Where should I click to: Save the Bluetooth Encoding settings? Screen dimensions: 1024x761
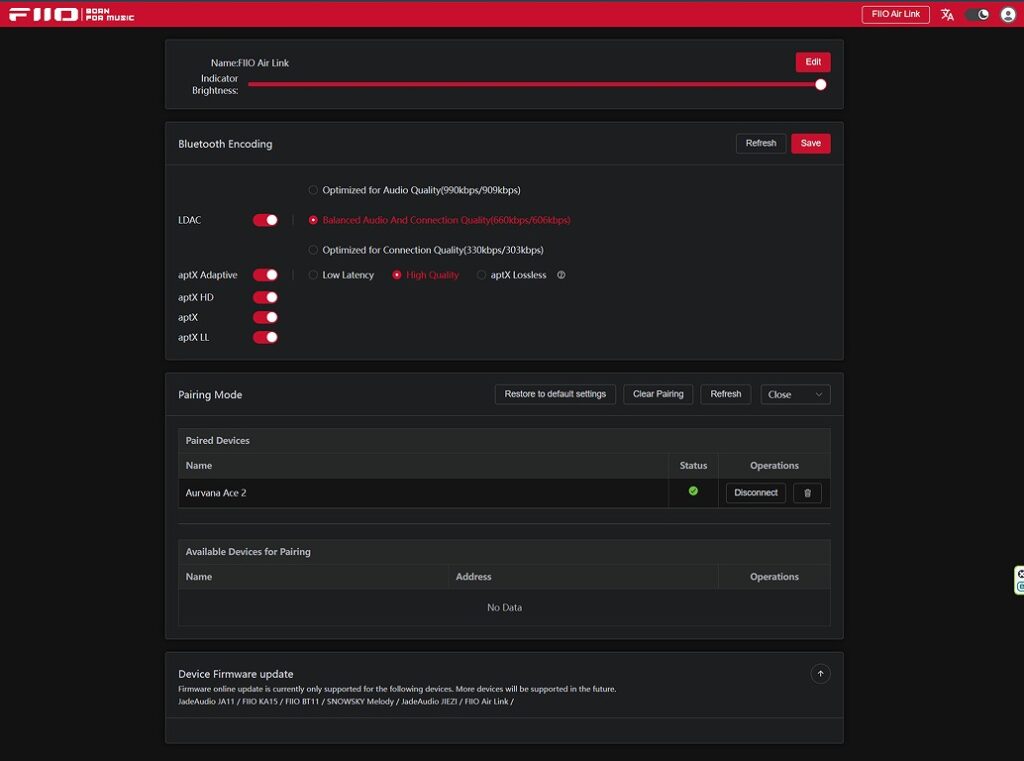810,143
